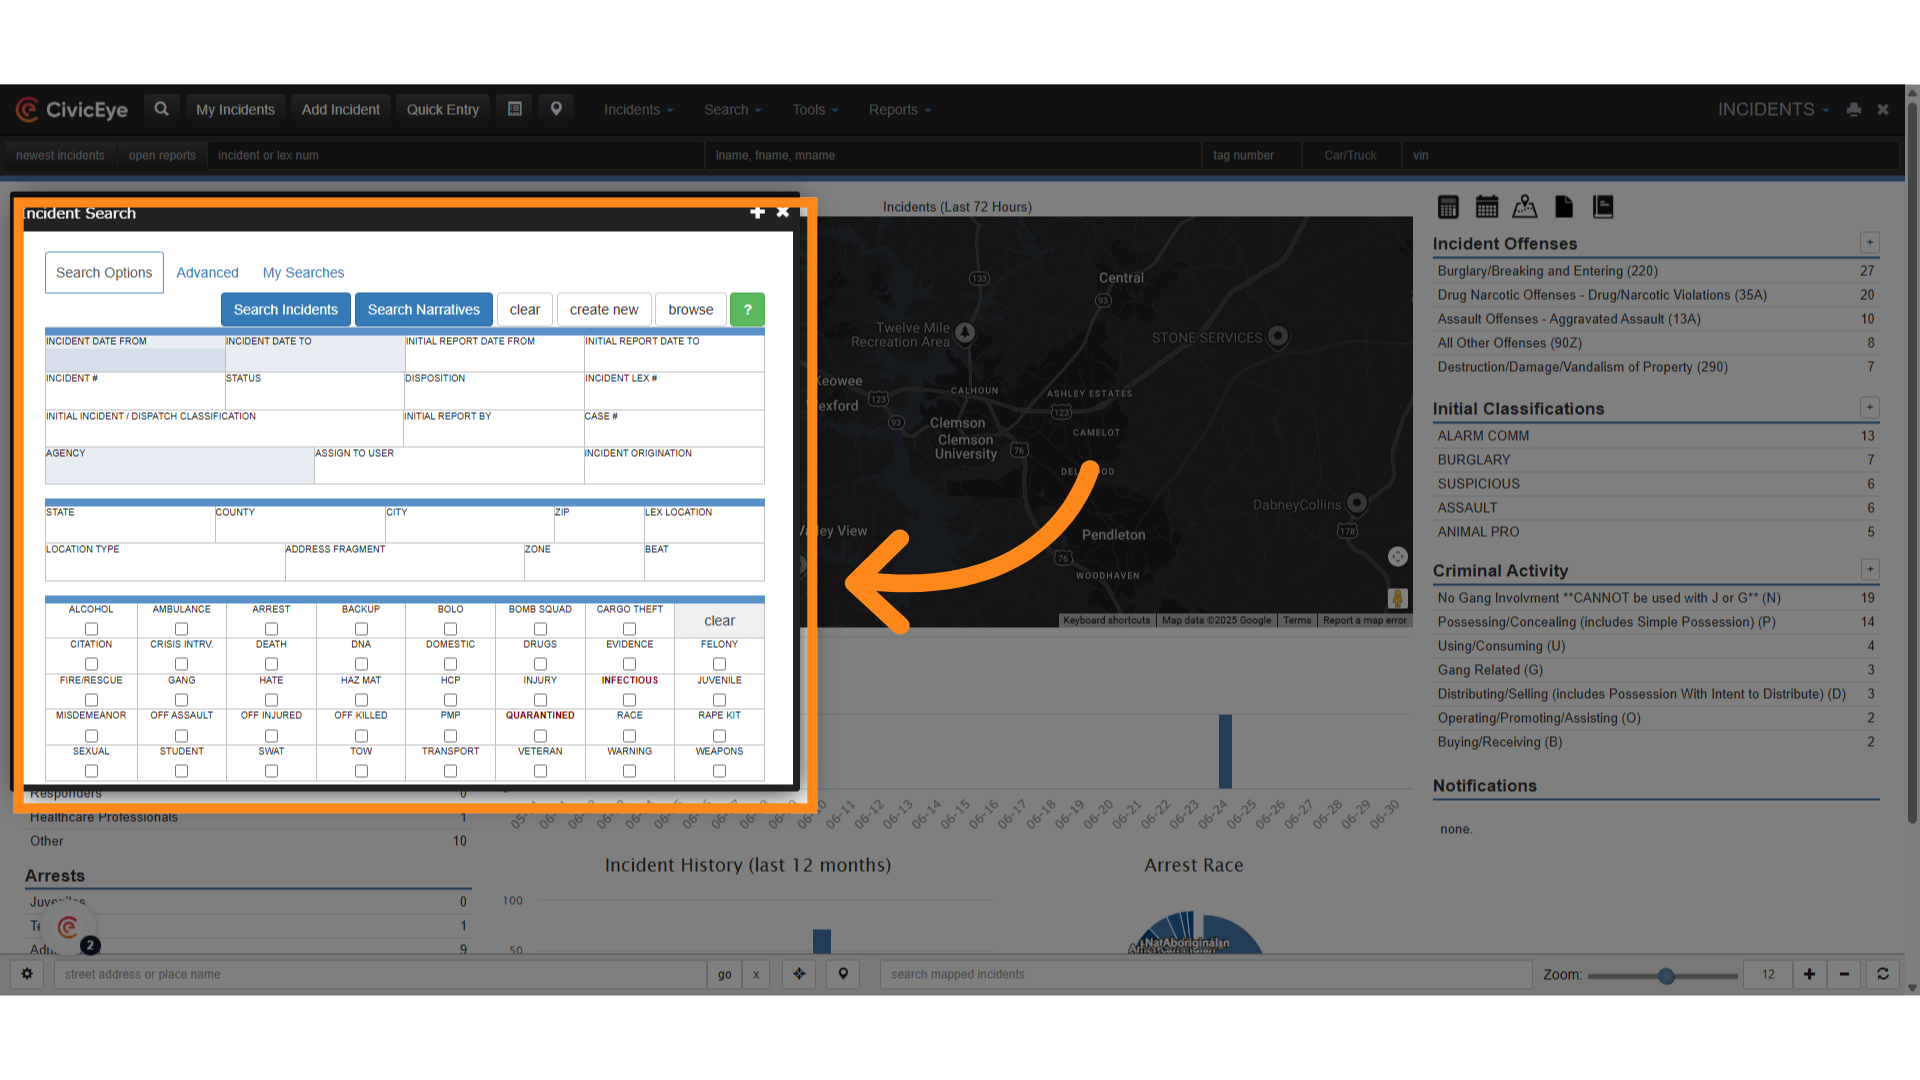This screenshot has height=1080, width=1920.
Task: Click the Search Narratives button
Action: (424, 310)
